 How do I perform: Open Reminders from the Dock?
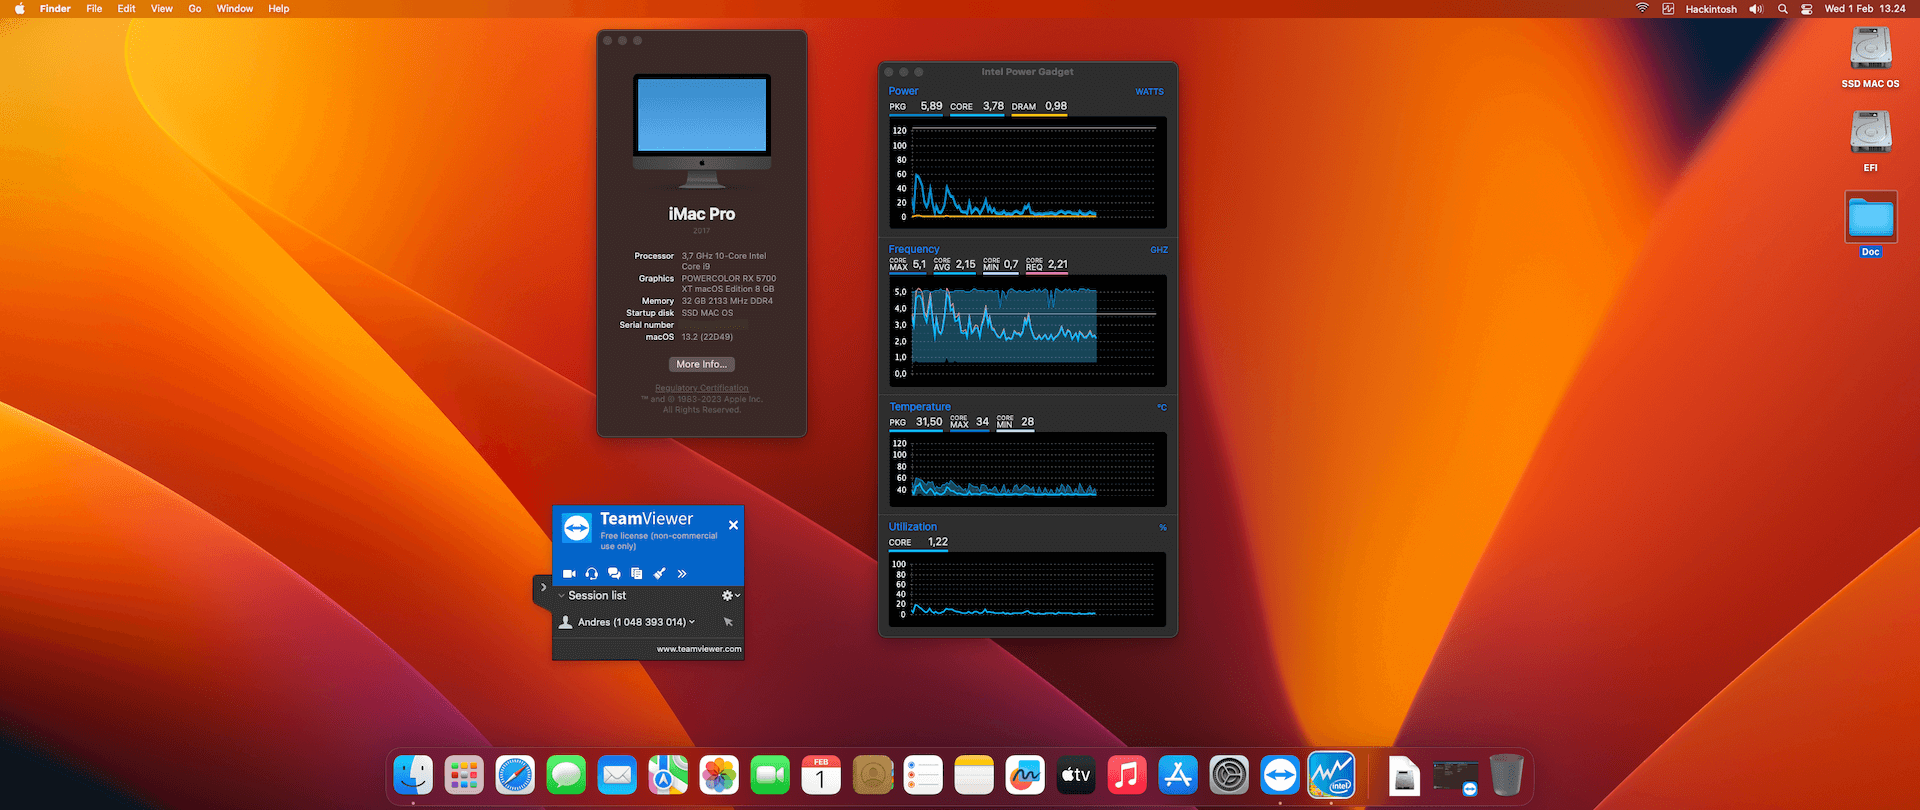(x=923, y=775)
